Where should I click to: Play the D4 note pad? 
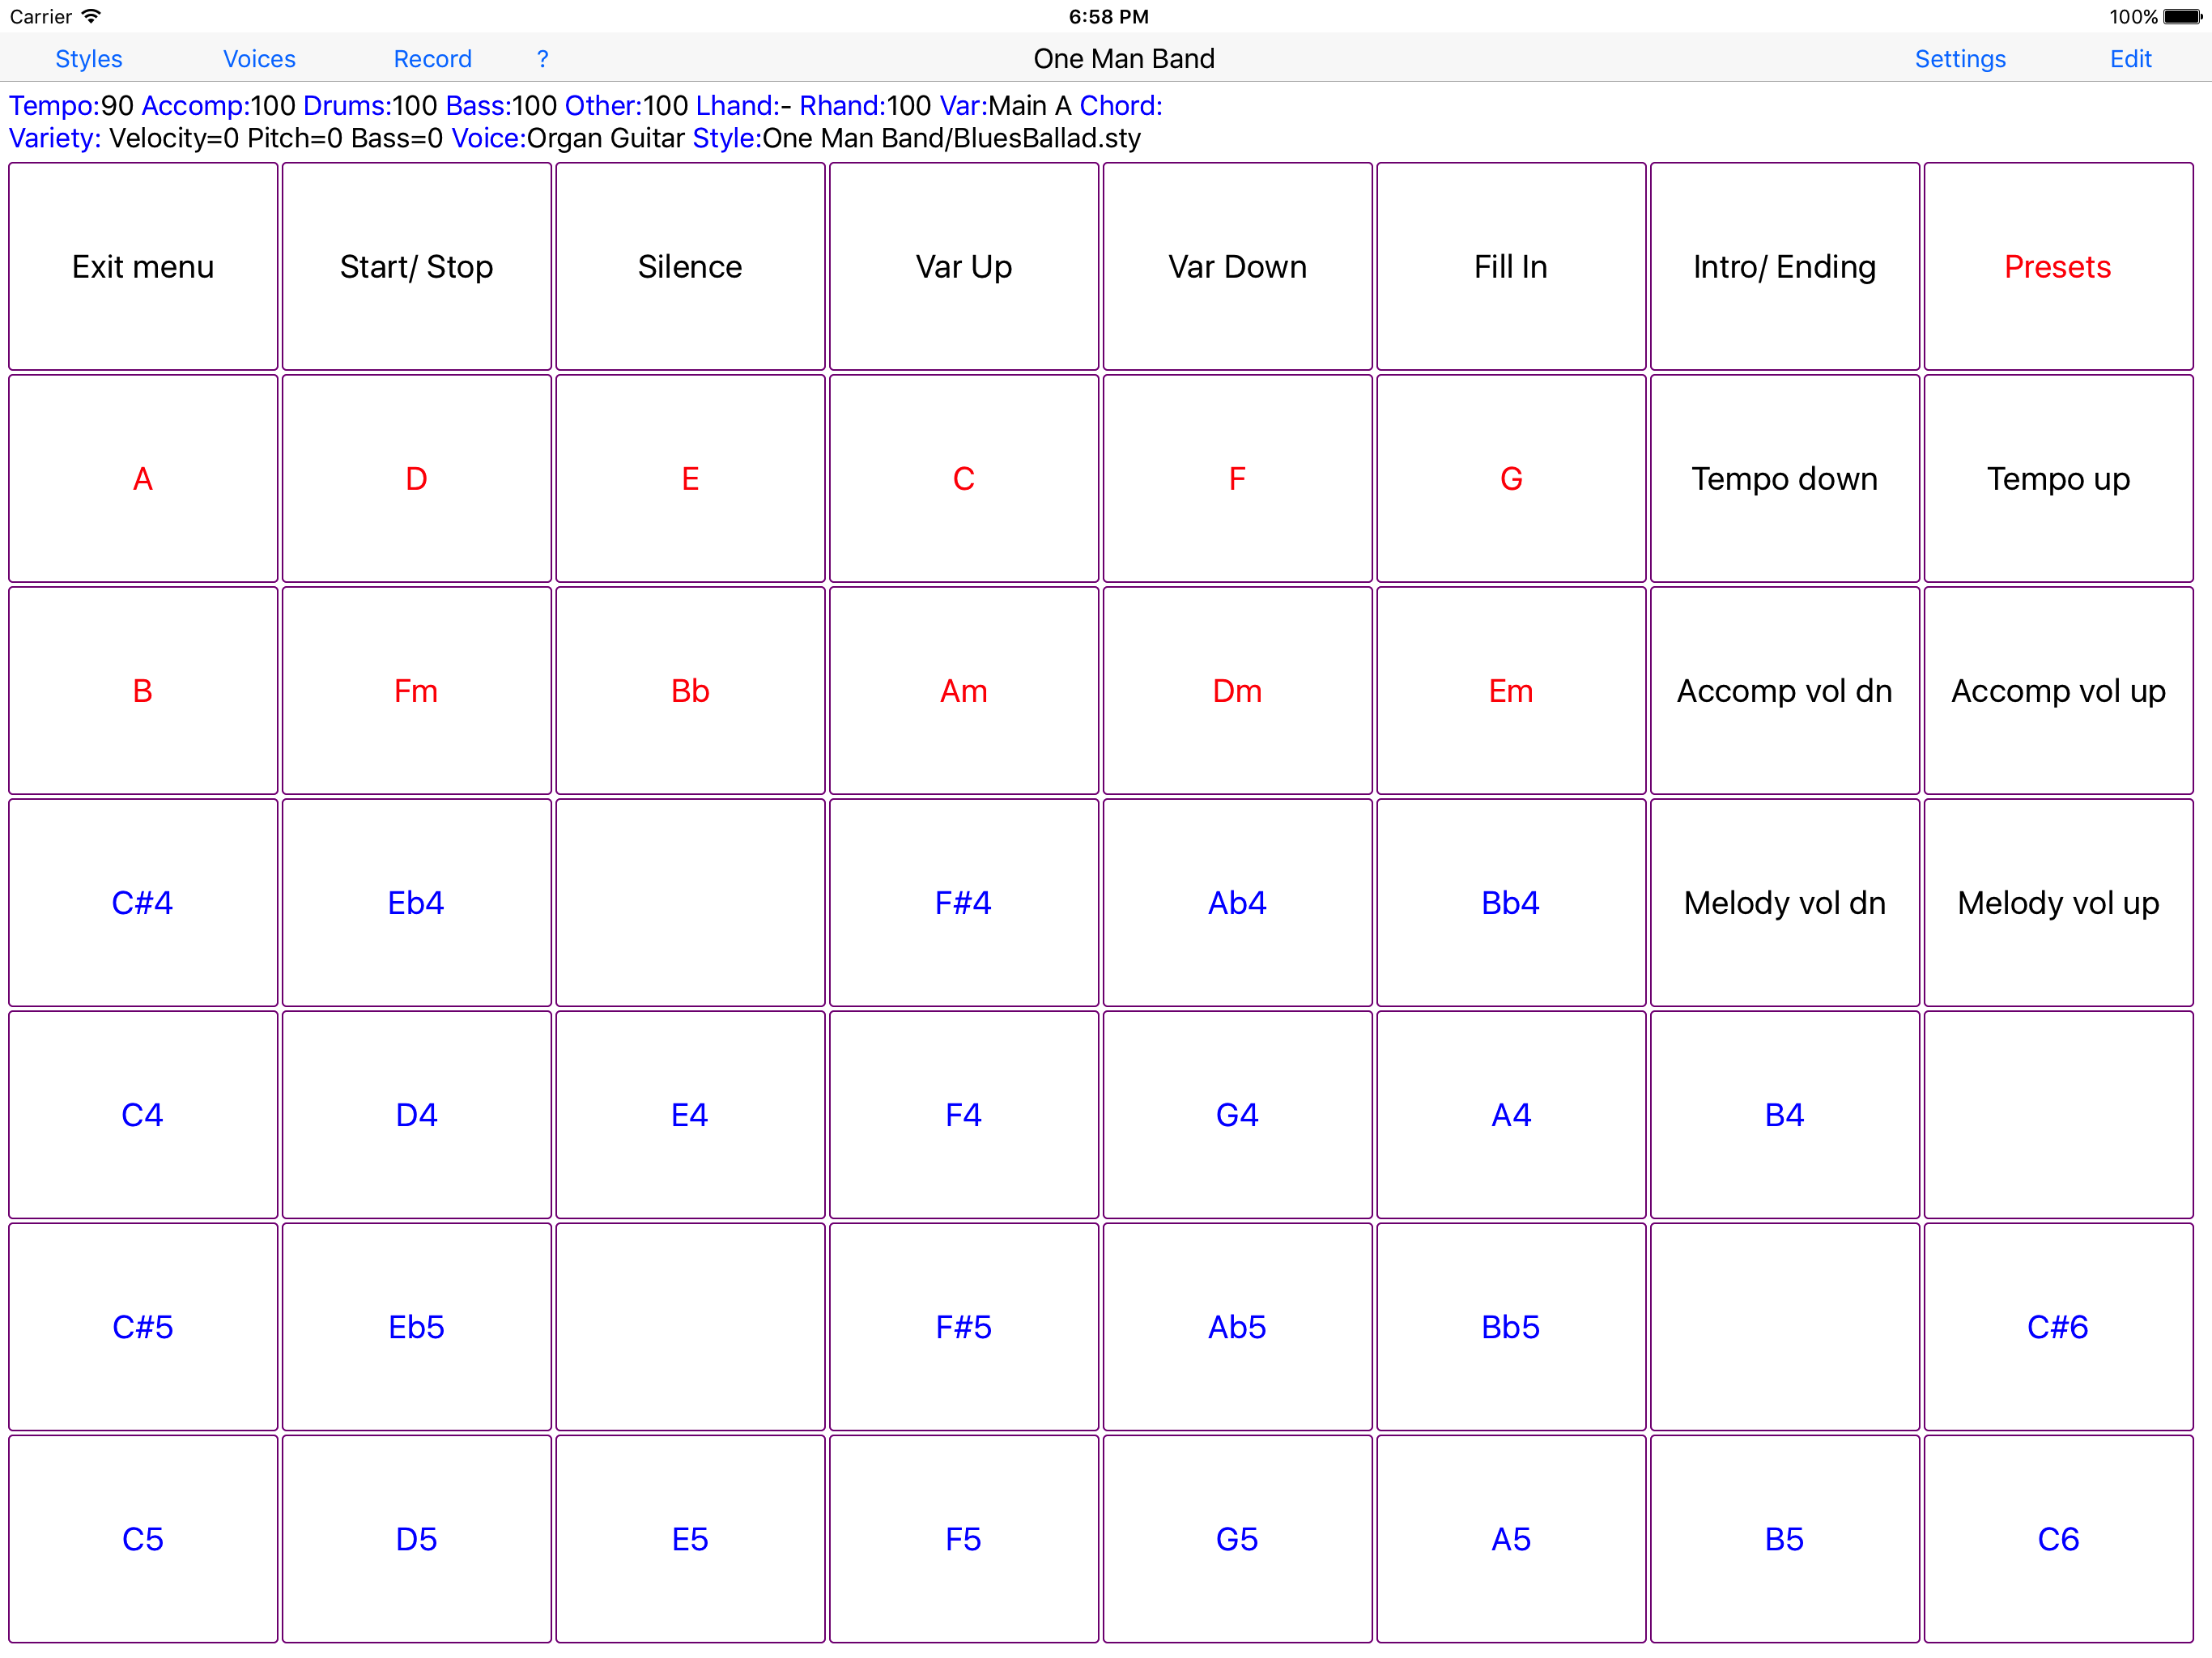pos(417,1115)
